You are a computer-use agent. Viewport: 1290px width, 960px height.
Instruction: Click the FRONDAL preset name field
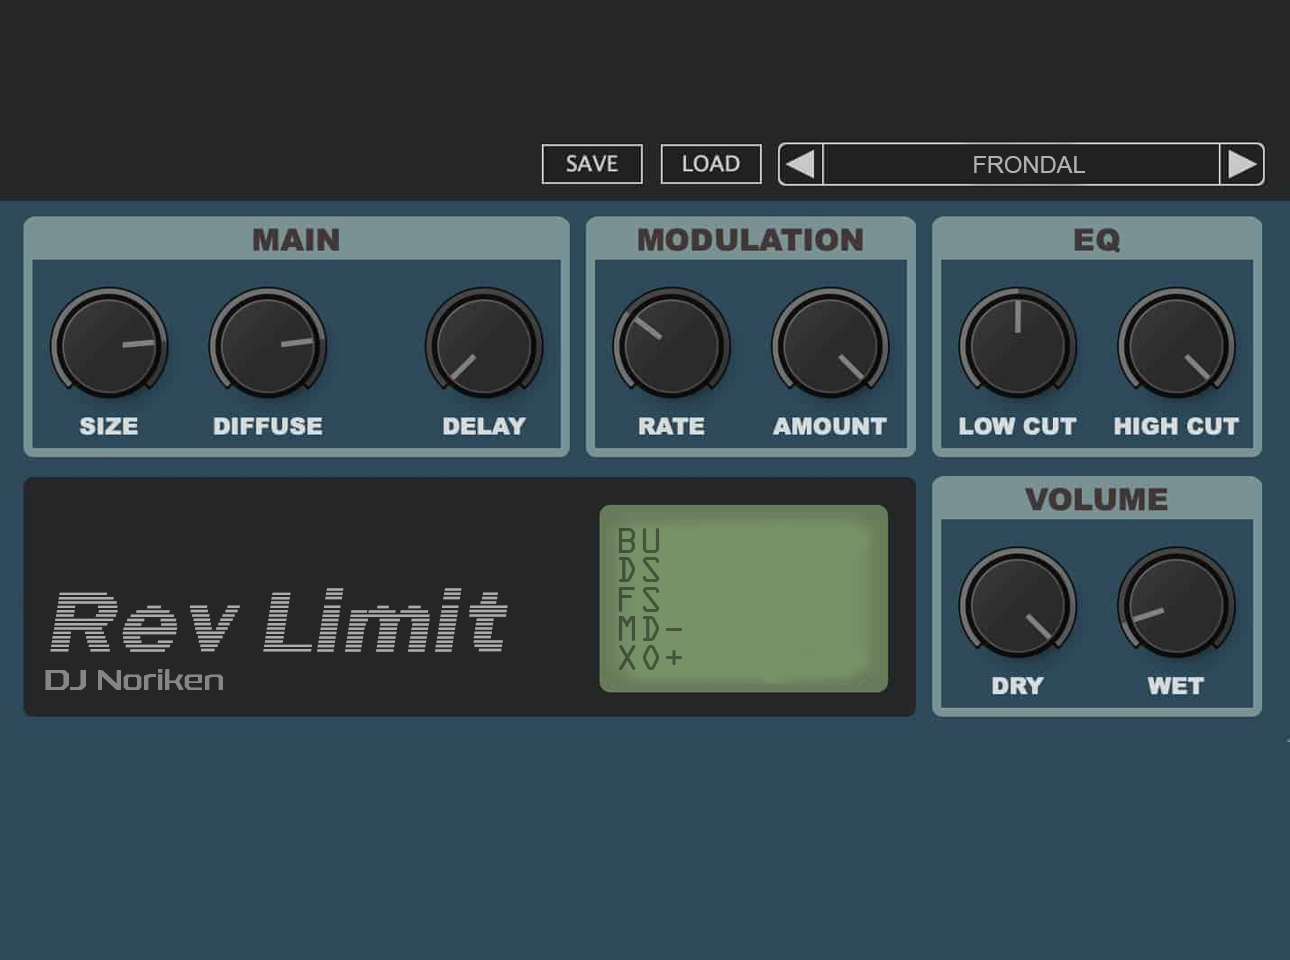[x=1021, y=164]
